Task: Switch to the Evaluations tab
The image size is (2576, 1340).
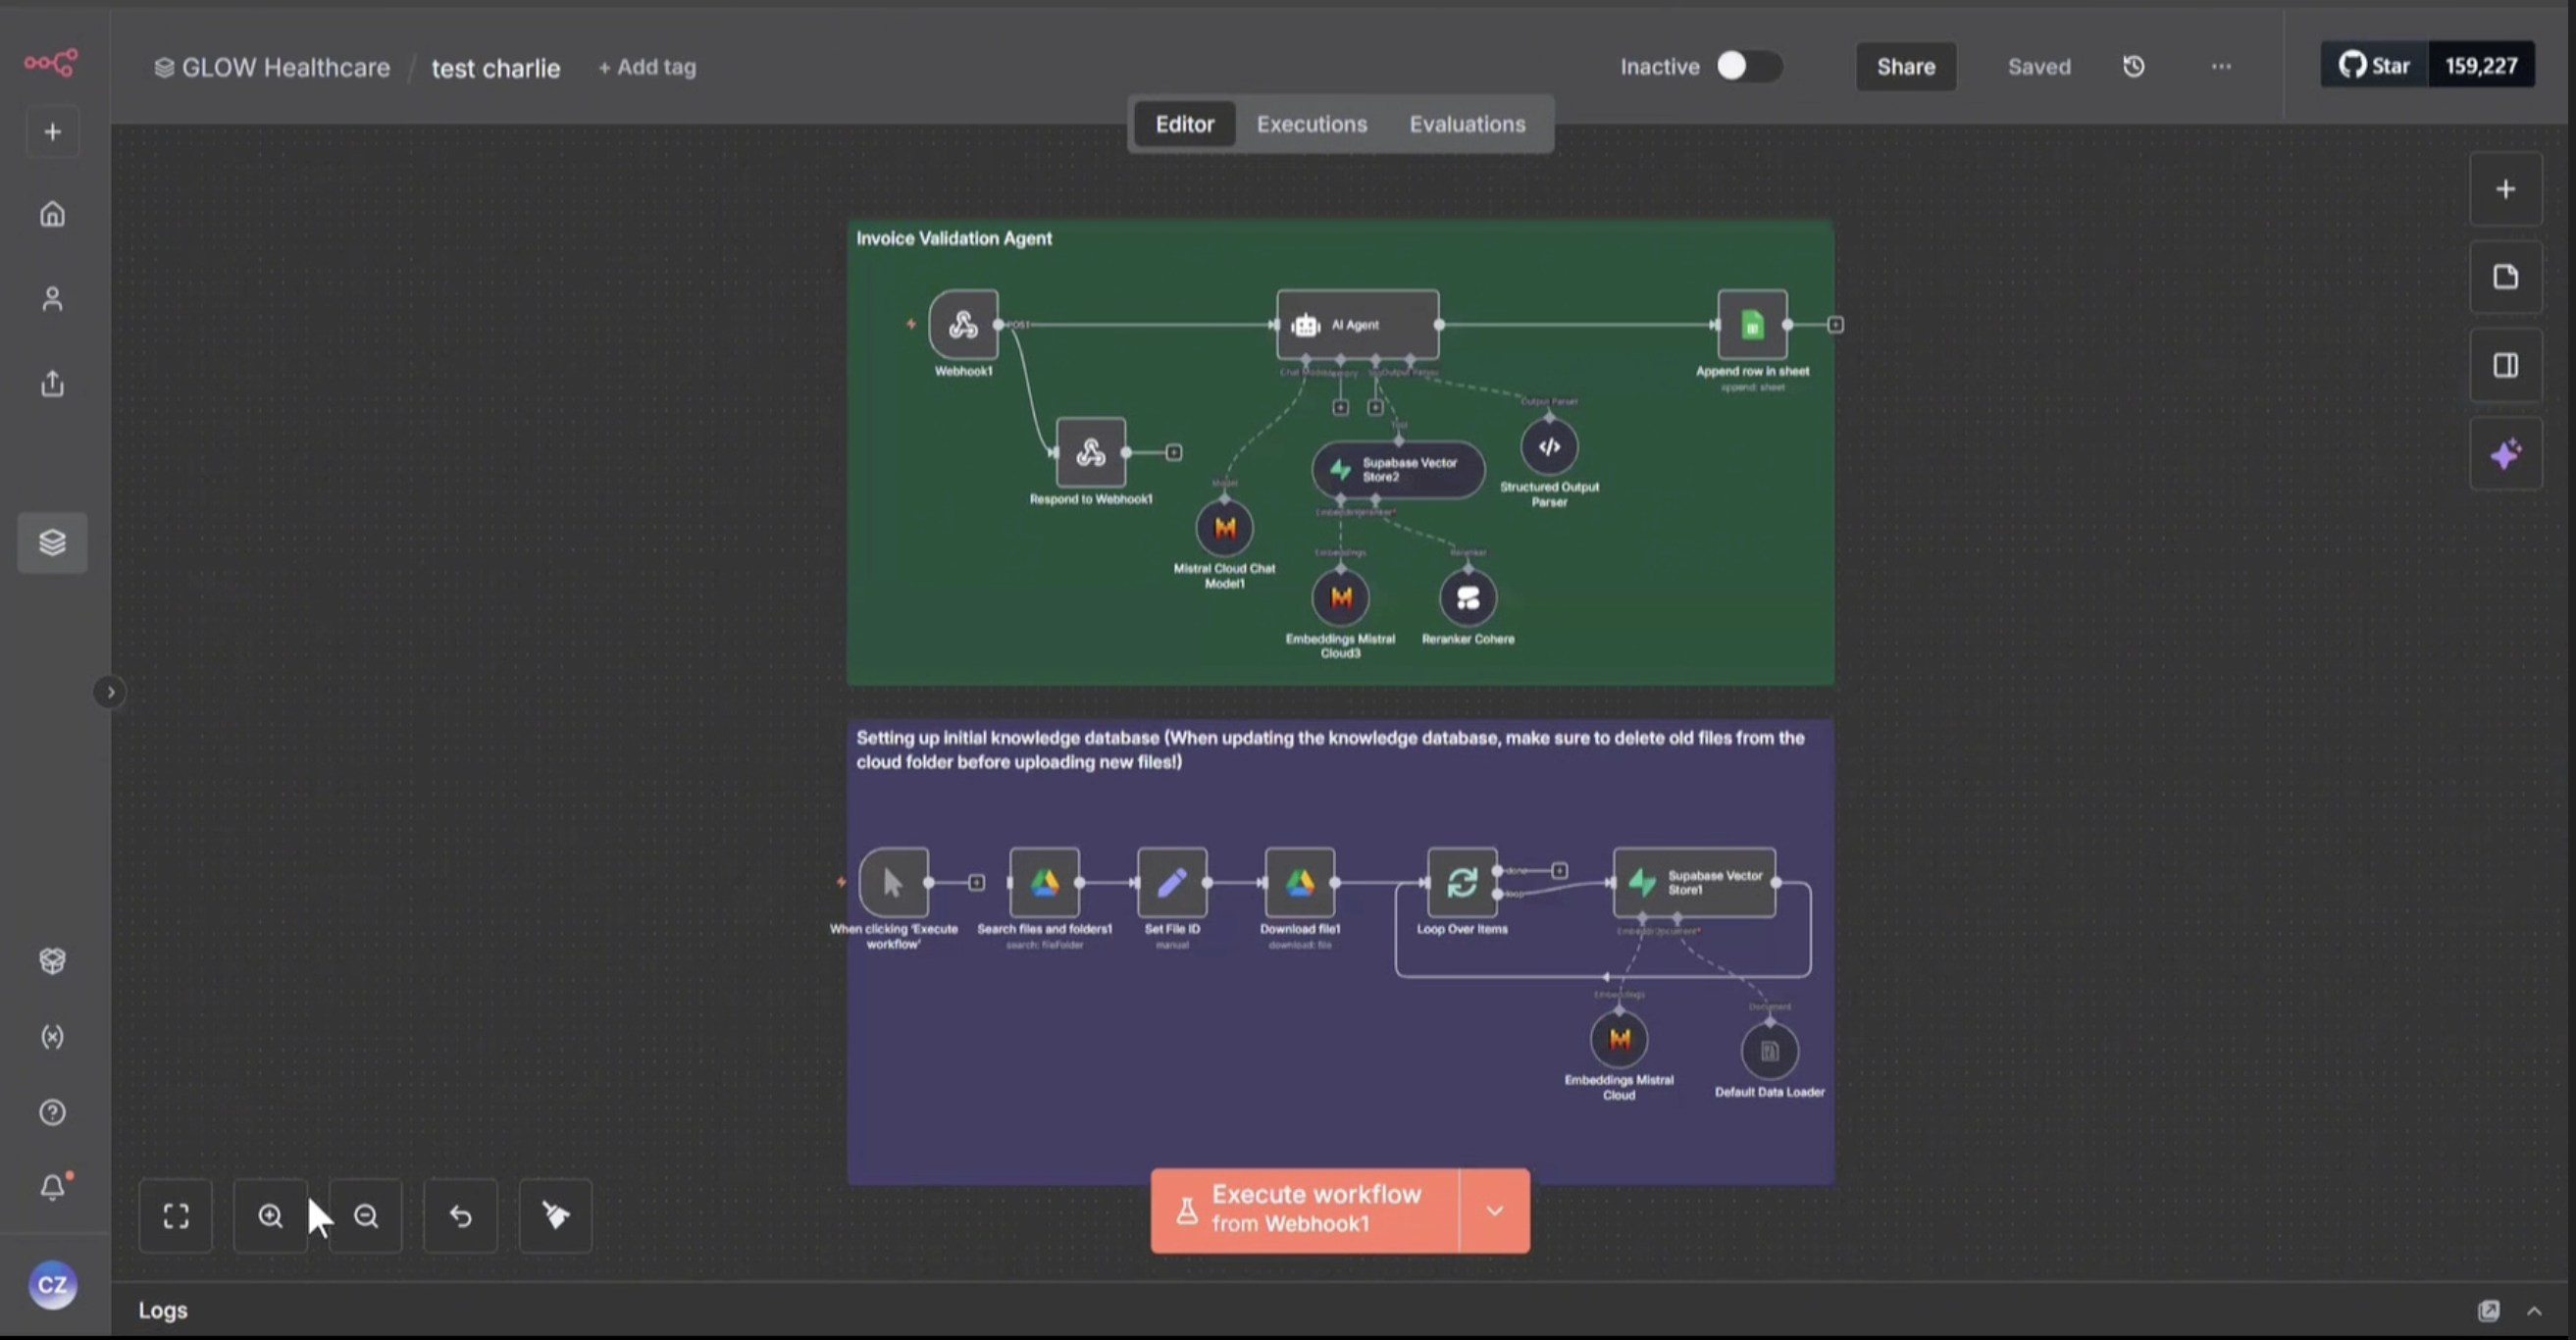Action: pyautogui.click(x=1467, y=124)
